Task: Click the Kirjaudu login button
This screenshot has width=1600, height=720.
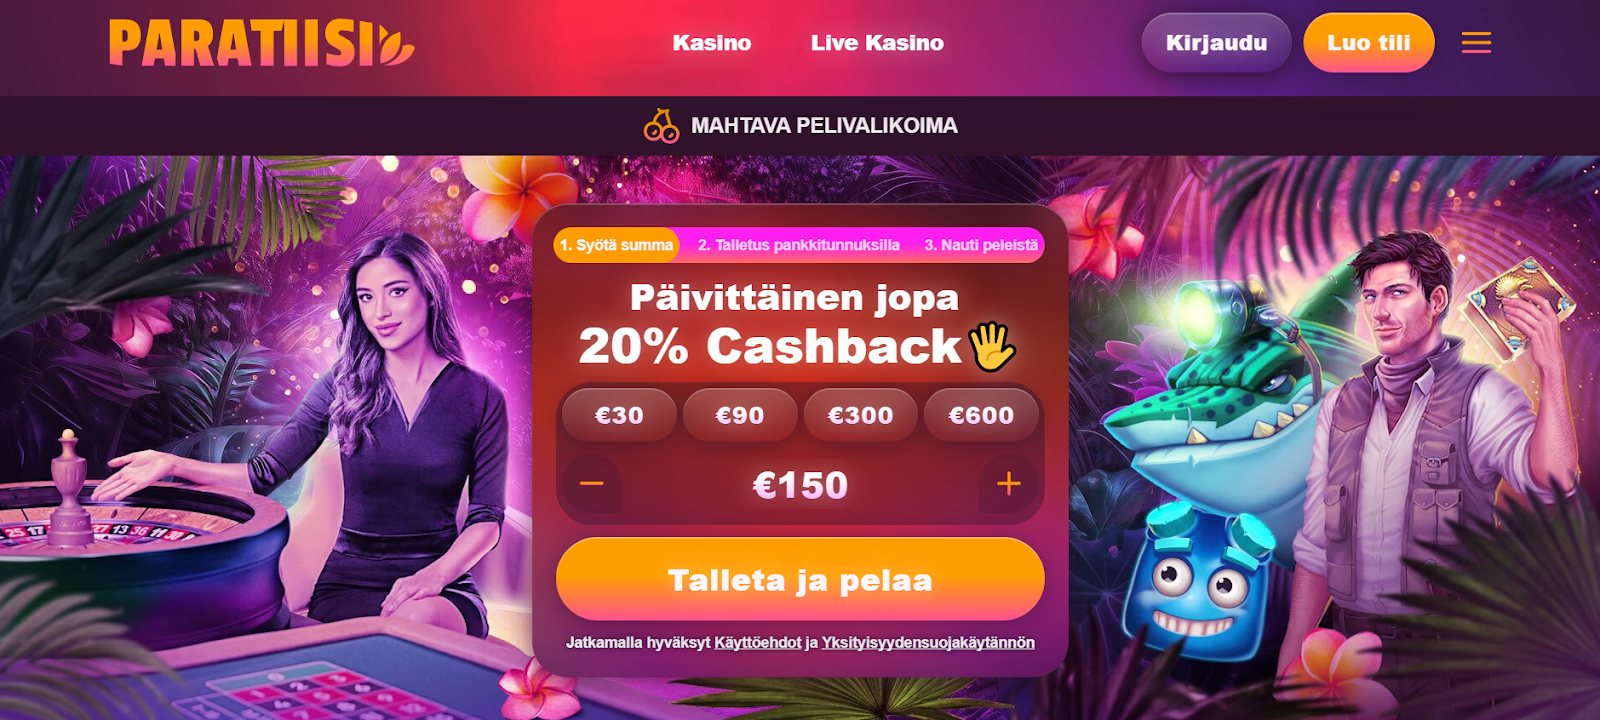Action: [x=1217, y=43]
